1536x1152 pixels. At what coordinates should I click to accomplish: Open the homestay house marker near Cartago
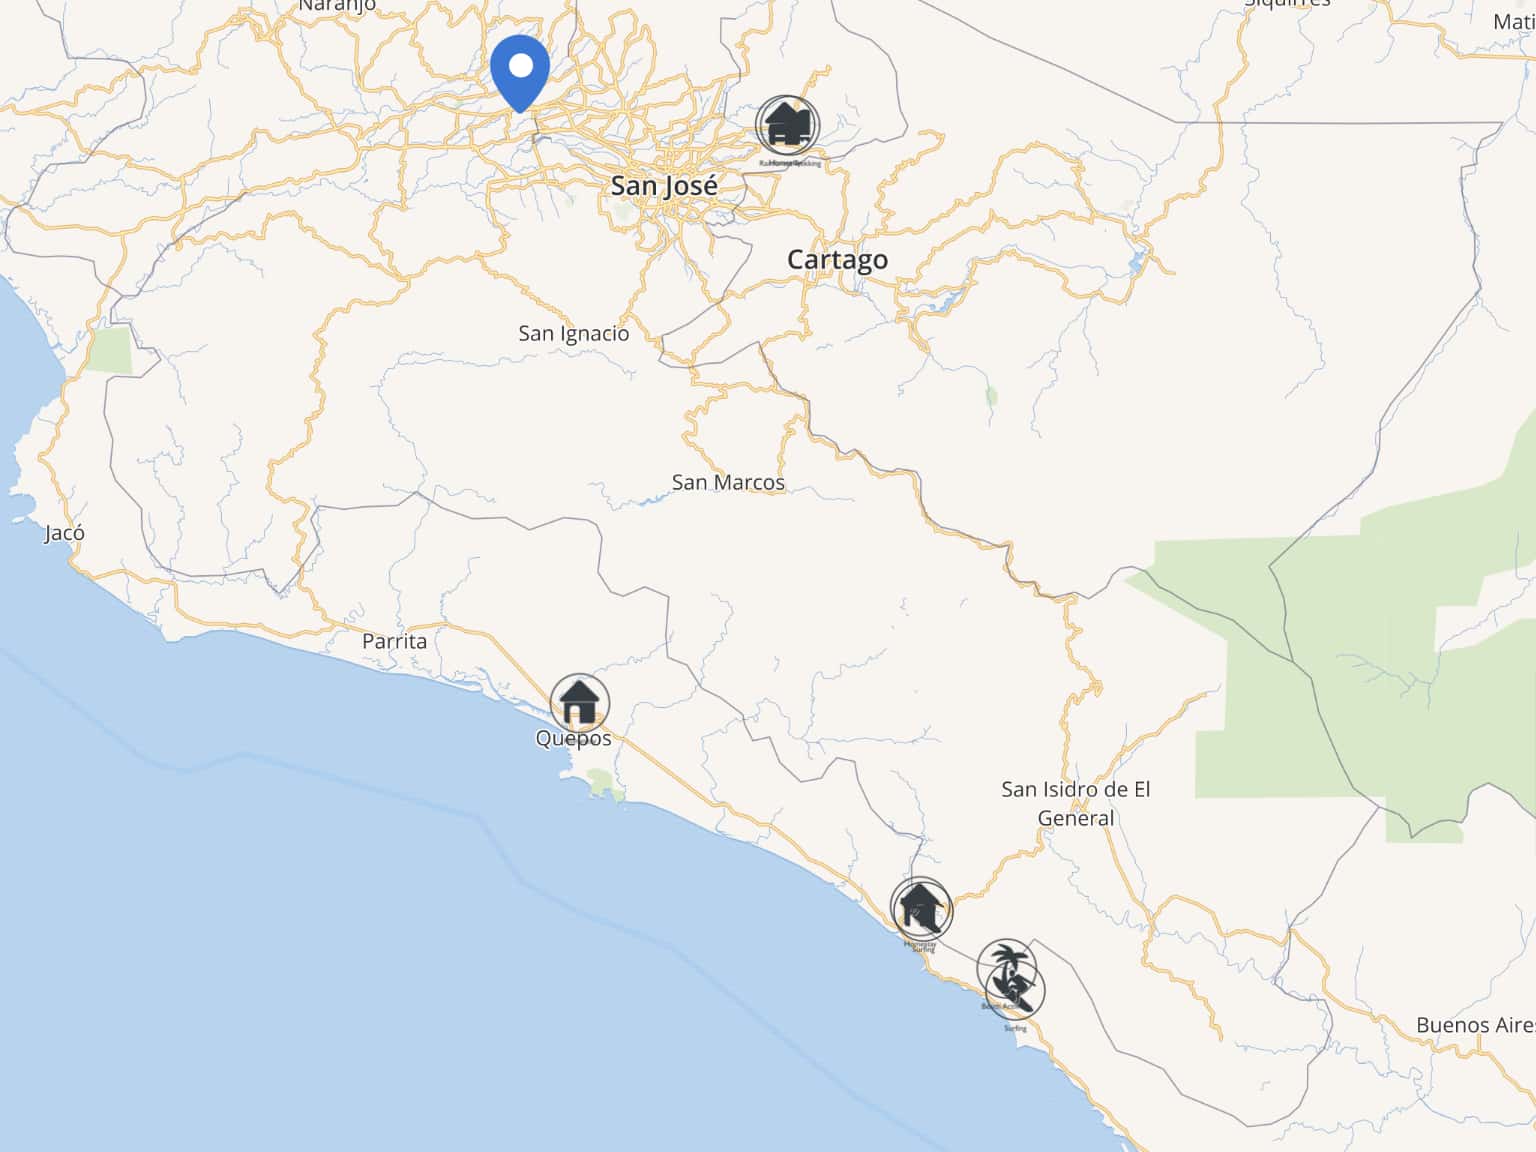(787, 126)
